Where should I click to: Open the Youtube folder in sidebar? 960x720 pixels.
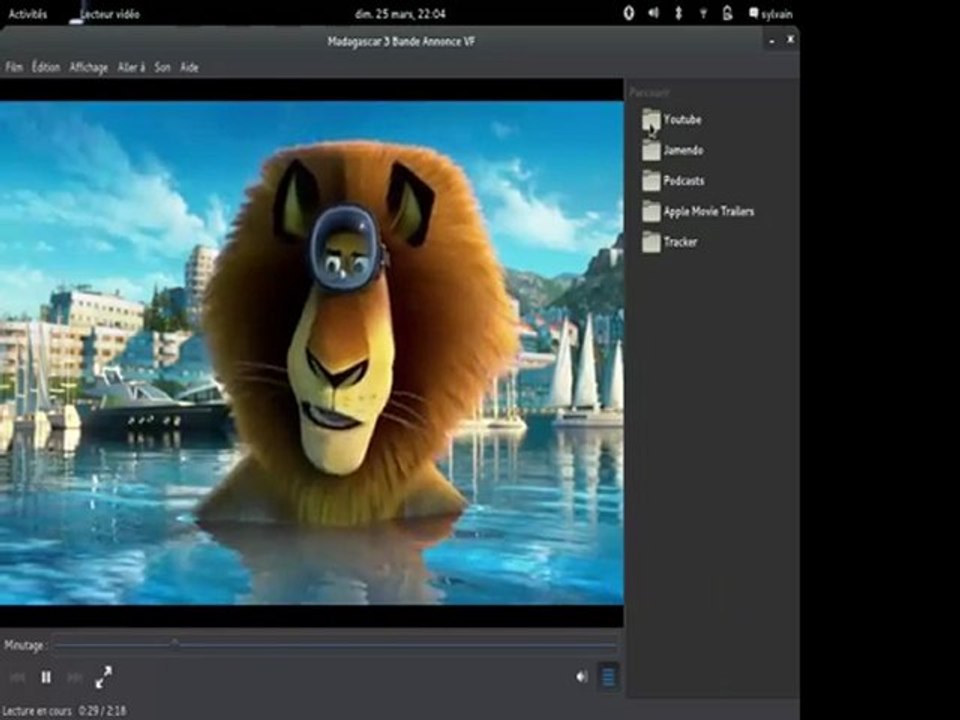click(x=672, y=119)
